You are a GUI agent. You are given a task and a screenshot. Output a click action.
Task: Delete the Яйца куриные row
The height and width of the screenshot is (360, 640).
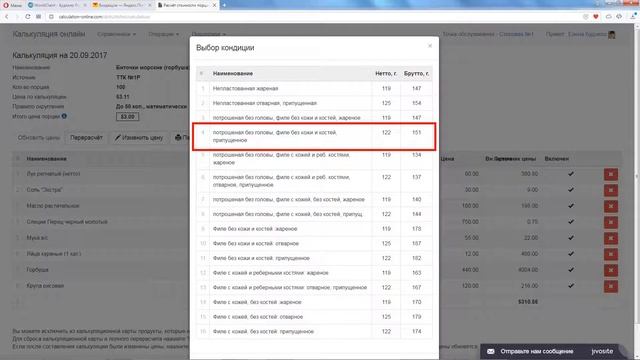(611, 254)
